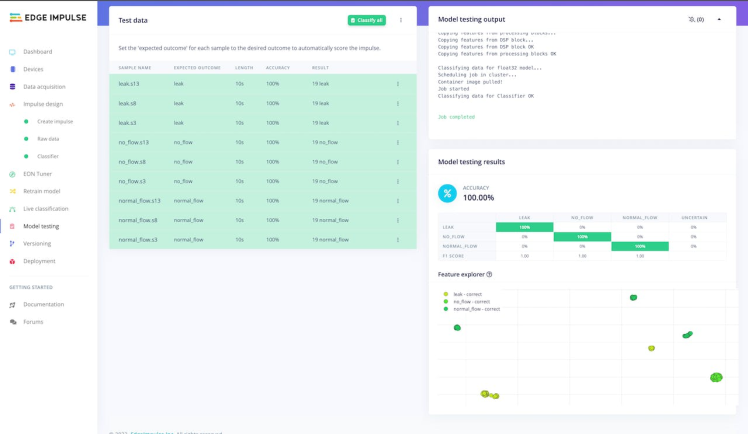The image size is (748, 434).
Task: Click the SAMPLE NAME column header
Action: (135, 68)
